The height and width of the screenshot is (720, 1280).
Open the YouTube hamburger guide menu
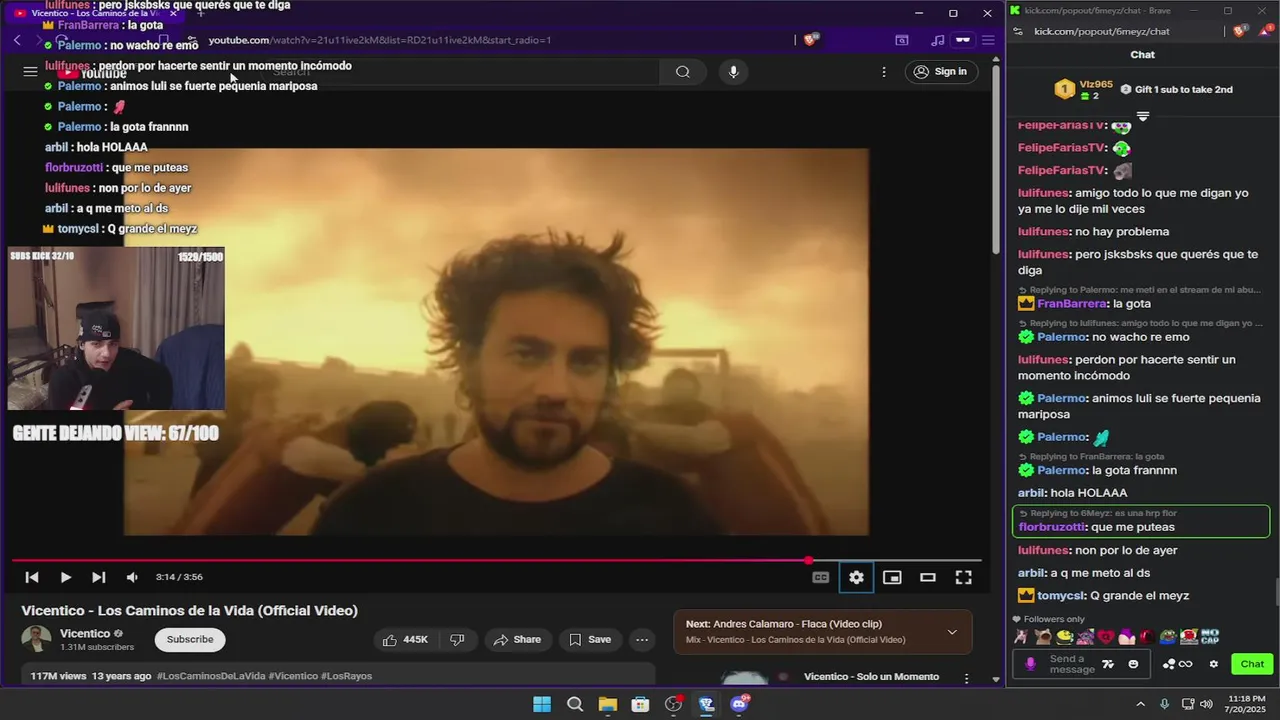(x=30, y=72)
